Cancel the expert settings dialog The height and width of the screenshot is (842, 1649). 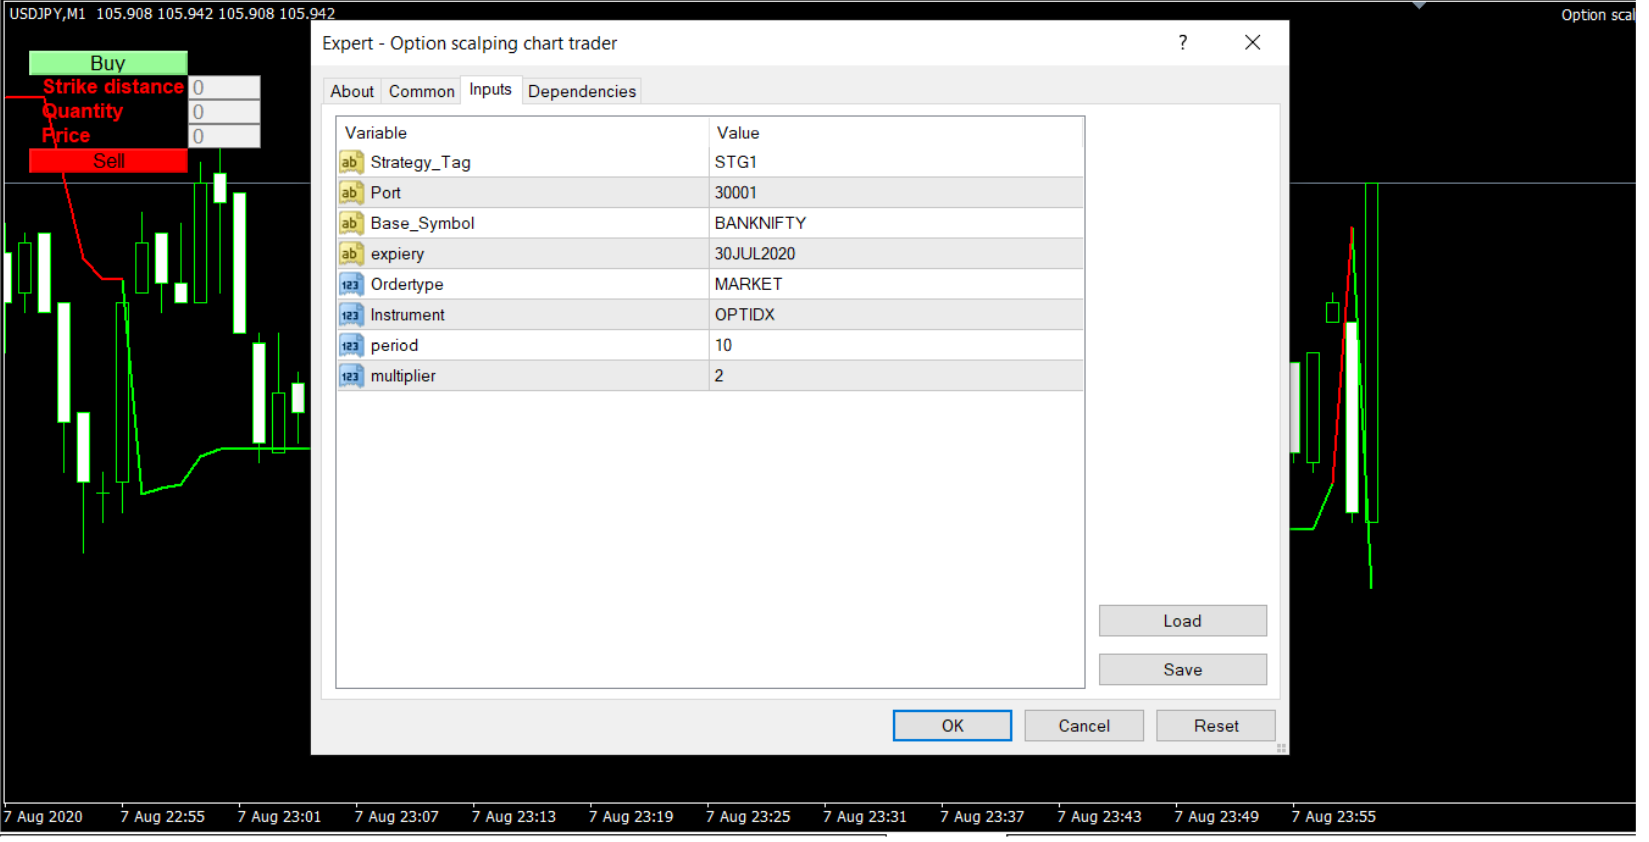pyautogui.click(x=1084, y=726)
